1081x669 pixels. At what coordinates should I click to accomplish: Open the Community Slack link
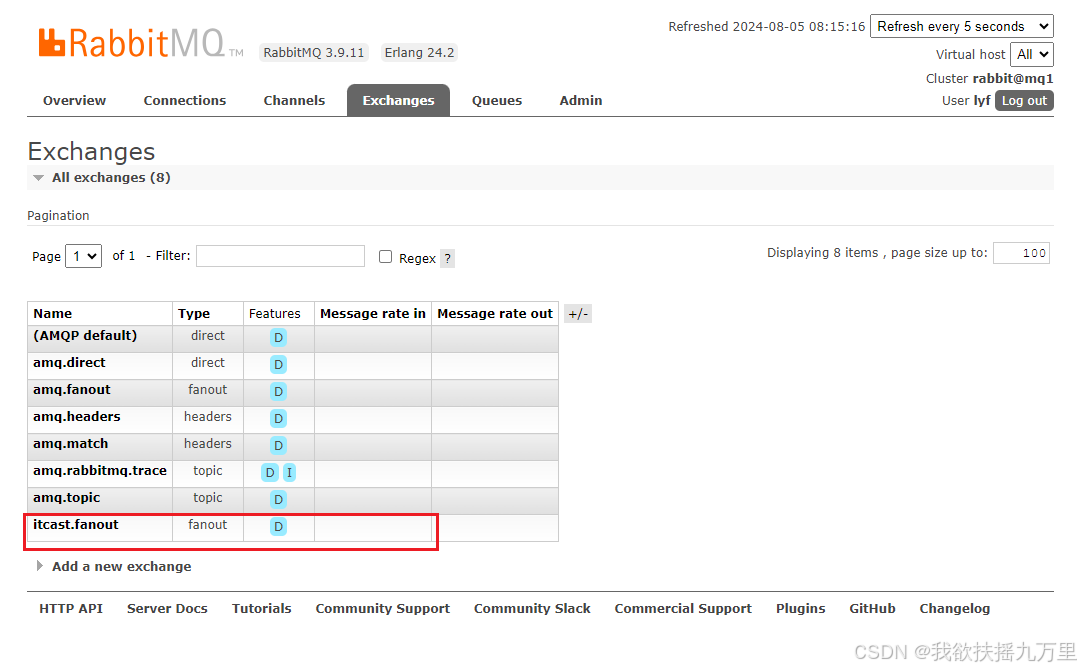point(532,609)
